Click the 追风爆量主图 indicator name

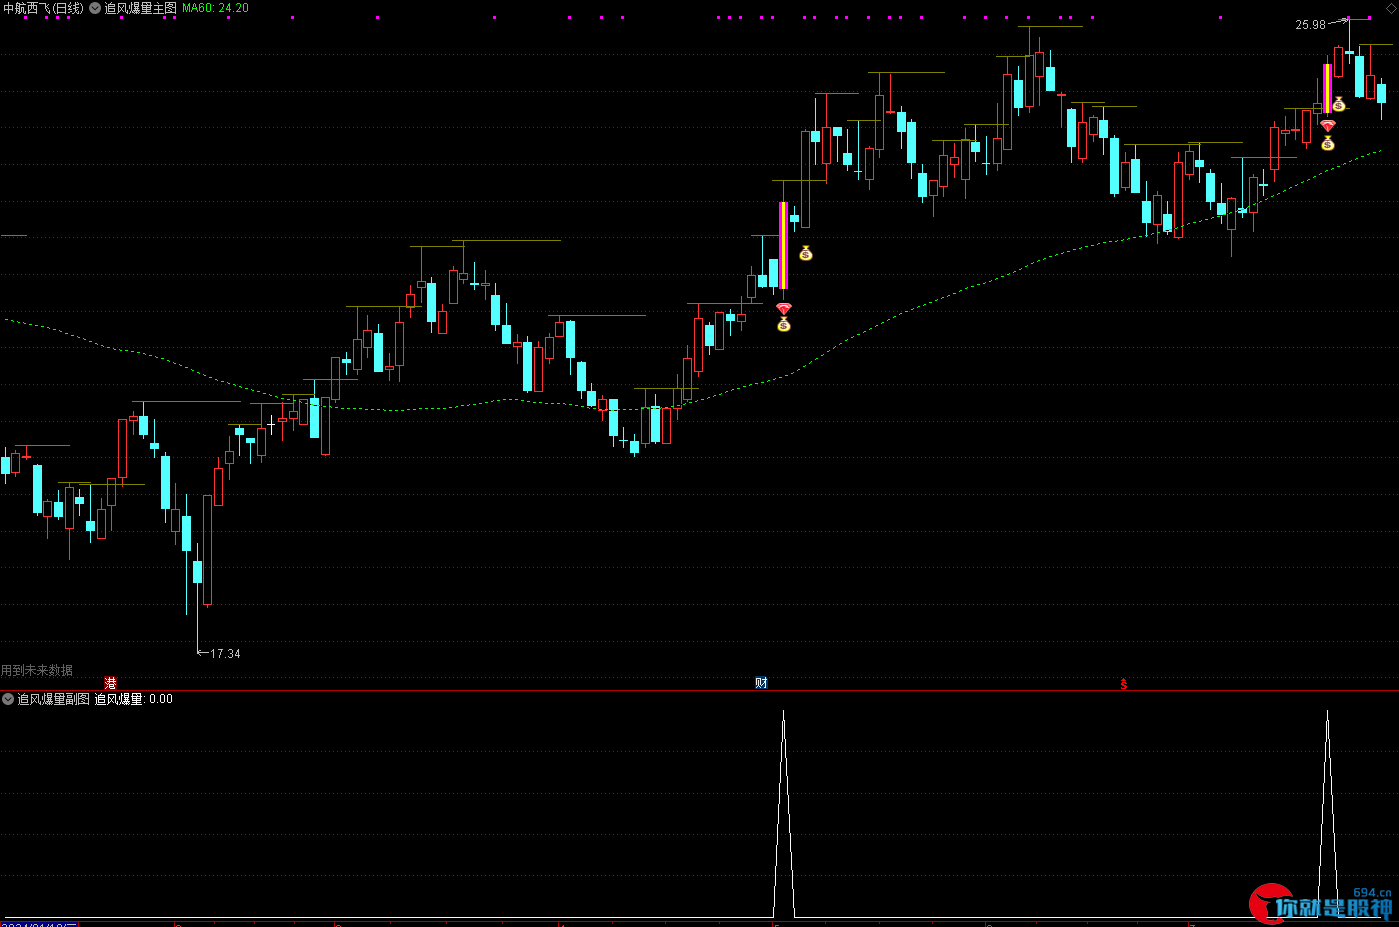(x=140, y=8)
